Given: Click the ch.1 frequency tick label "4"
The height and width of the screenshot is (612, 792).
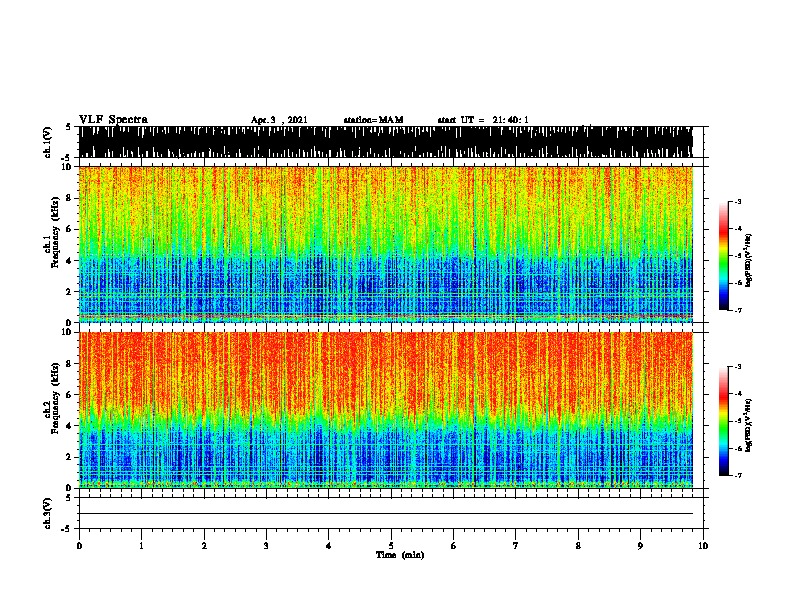Looking at the screenshot, I should point(69,261).
